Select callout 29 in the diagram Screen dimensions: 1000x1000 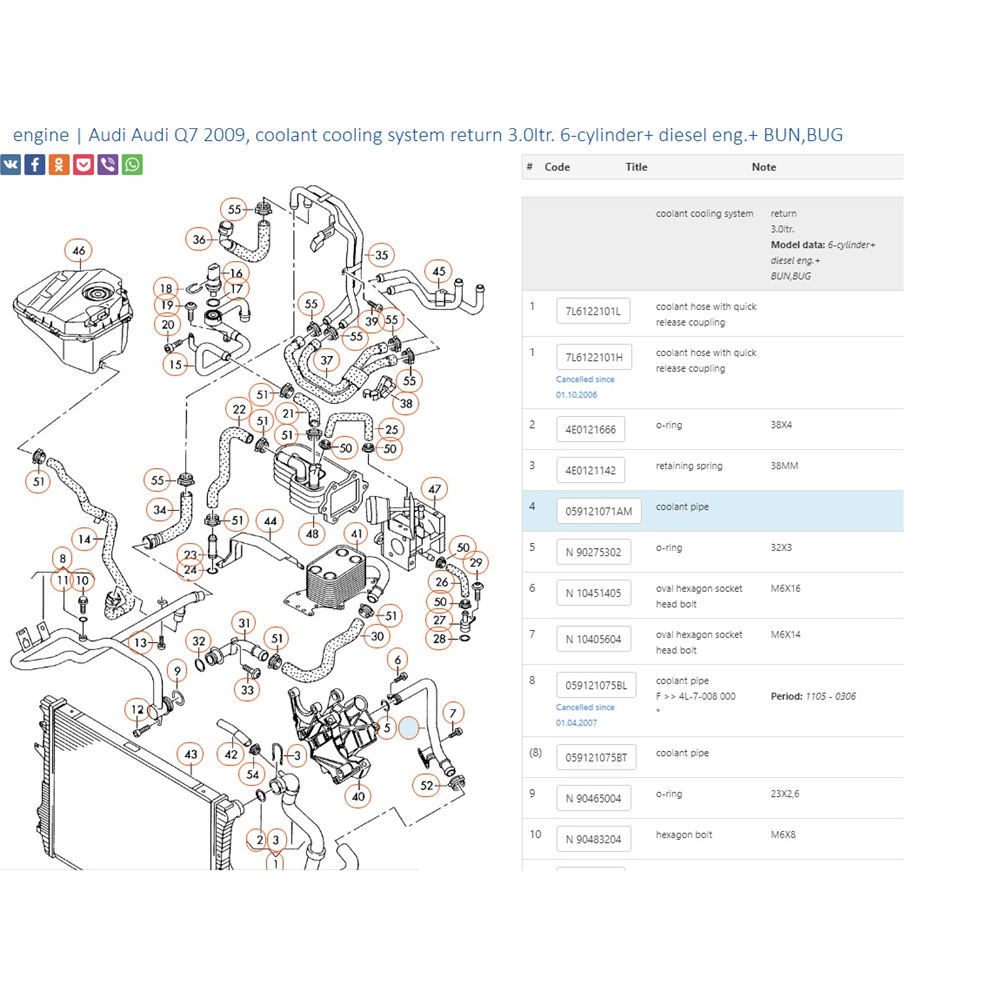(x=476, y=562)
